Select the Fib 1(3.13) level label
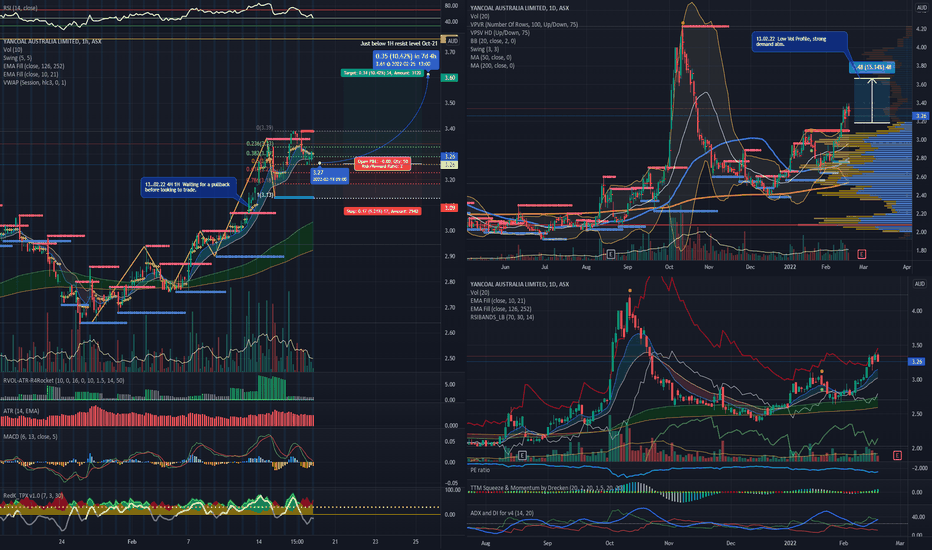 pos(265,194)
